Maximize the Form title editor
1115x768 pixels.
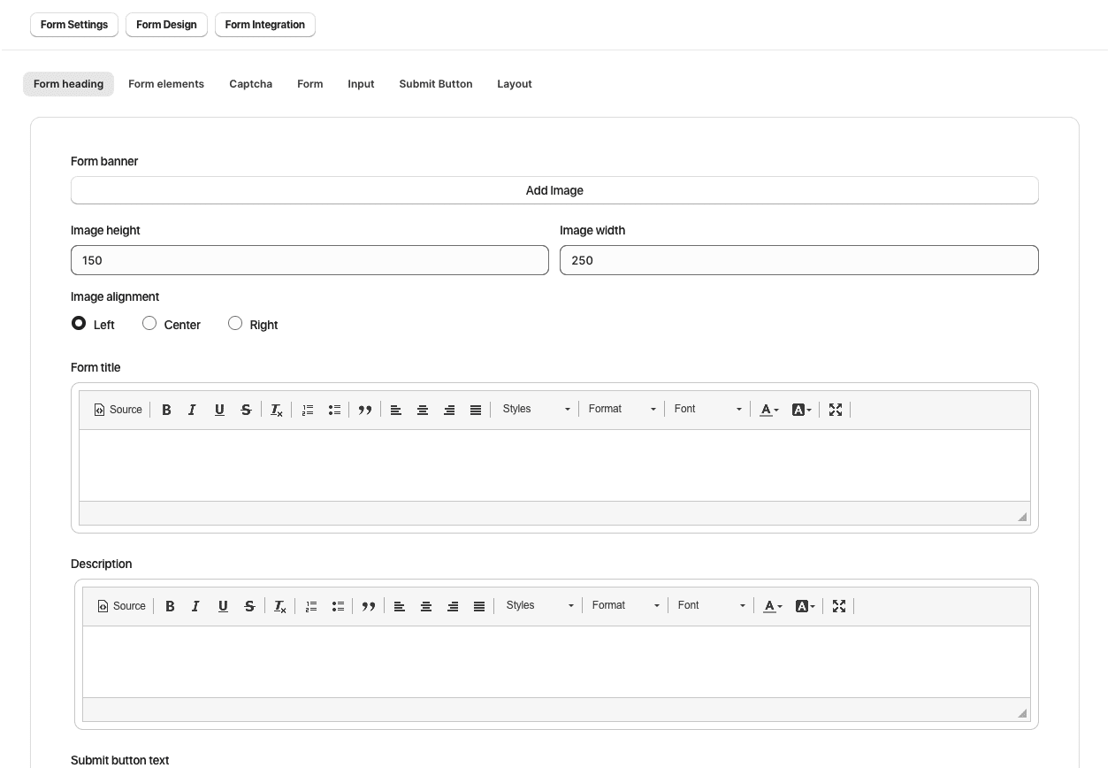point(836,410)
